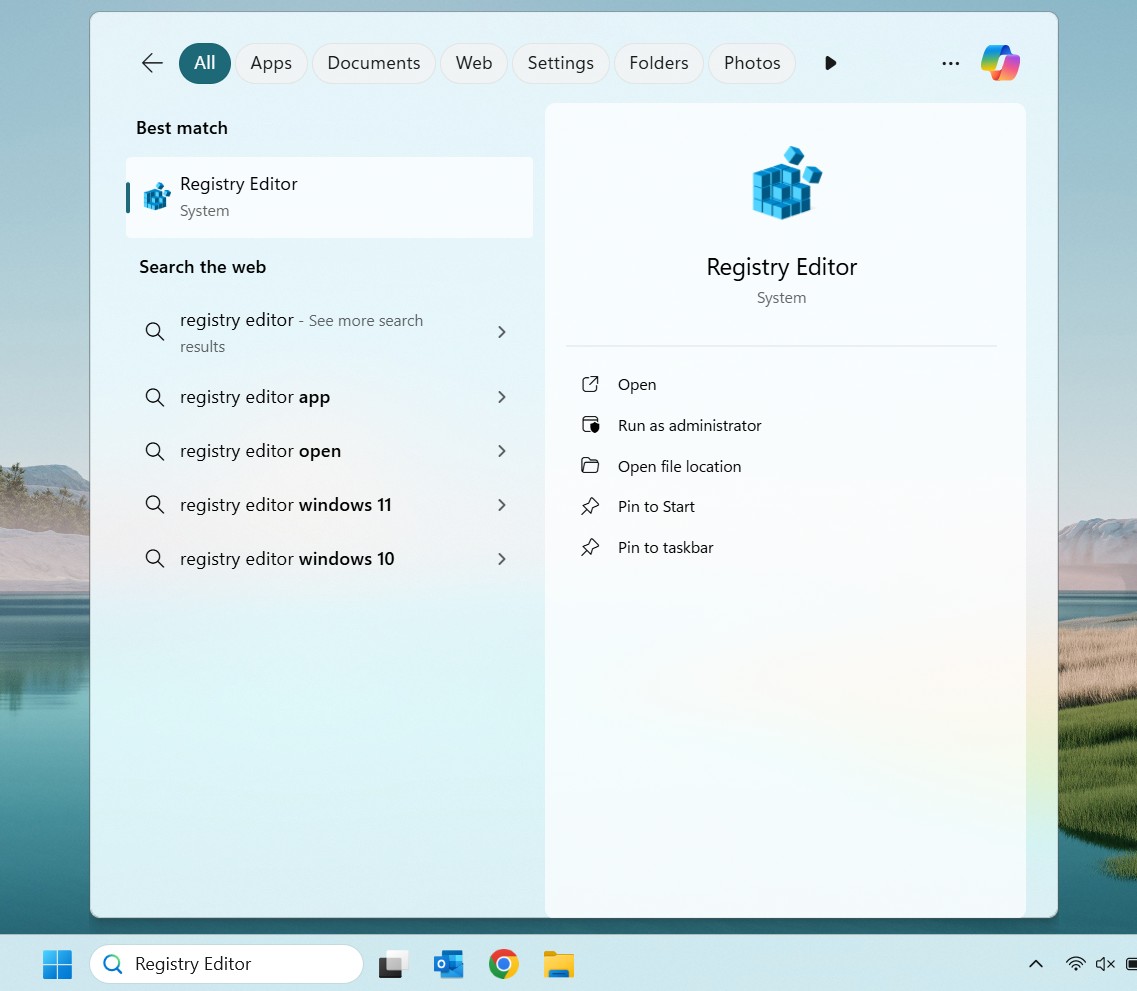The image size is (1137, 991).
Task: Click the 'Best match' heading
Action: point(182,128)
